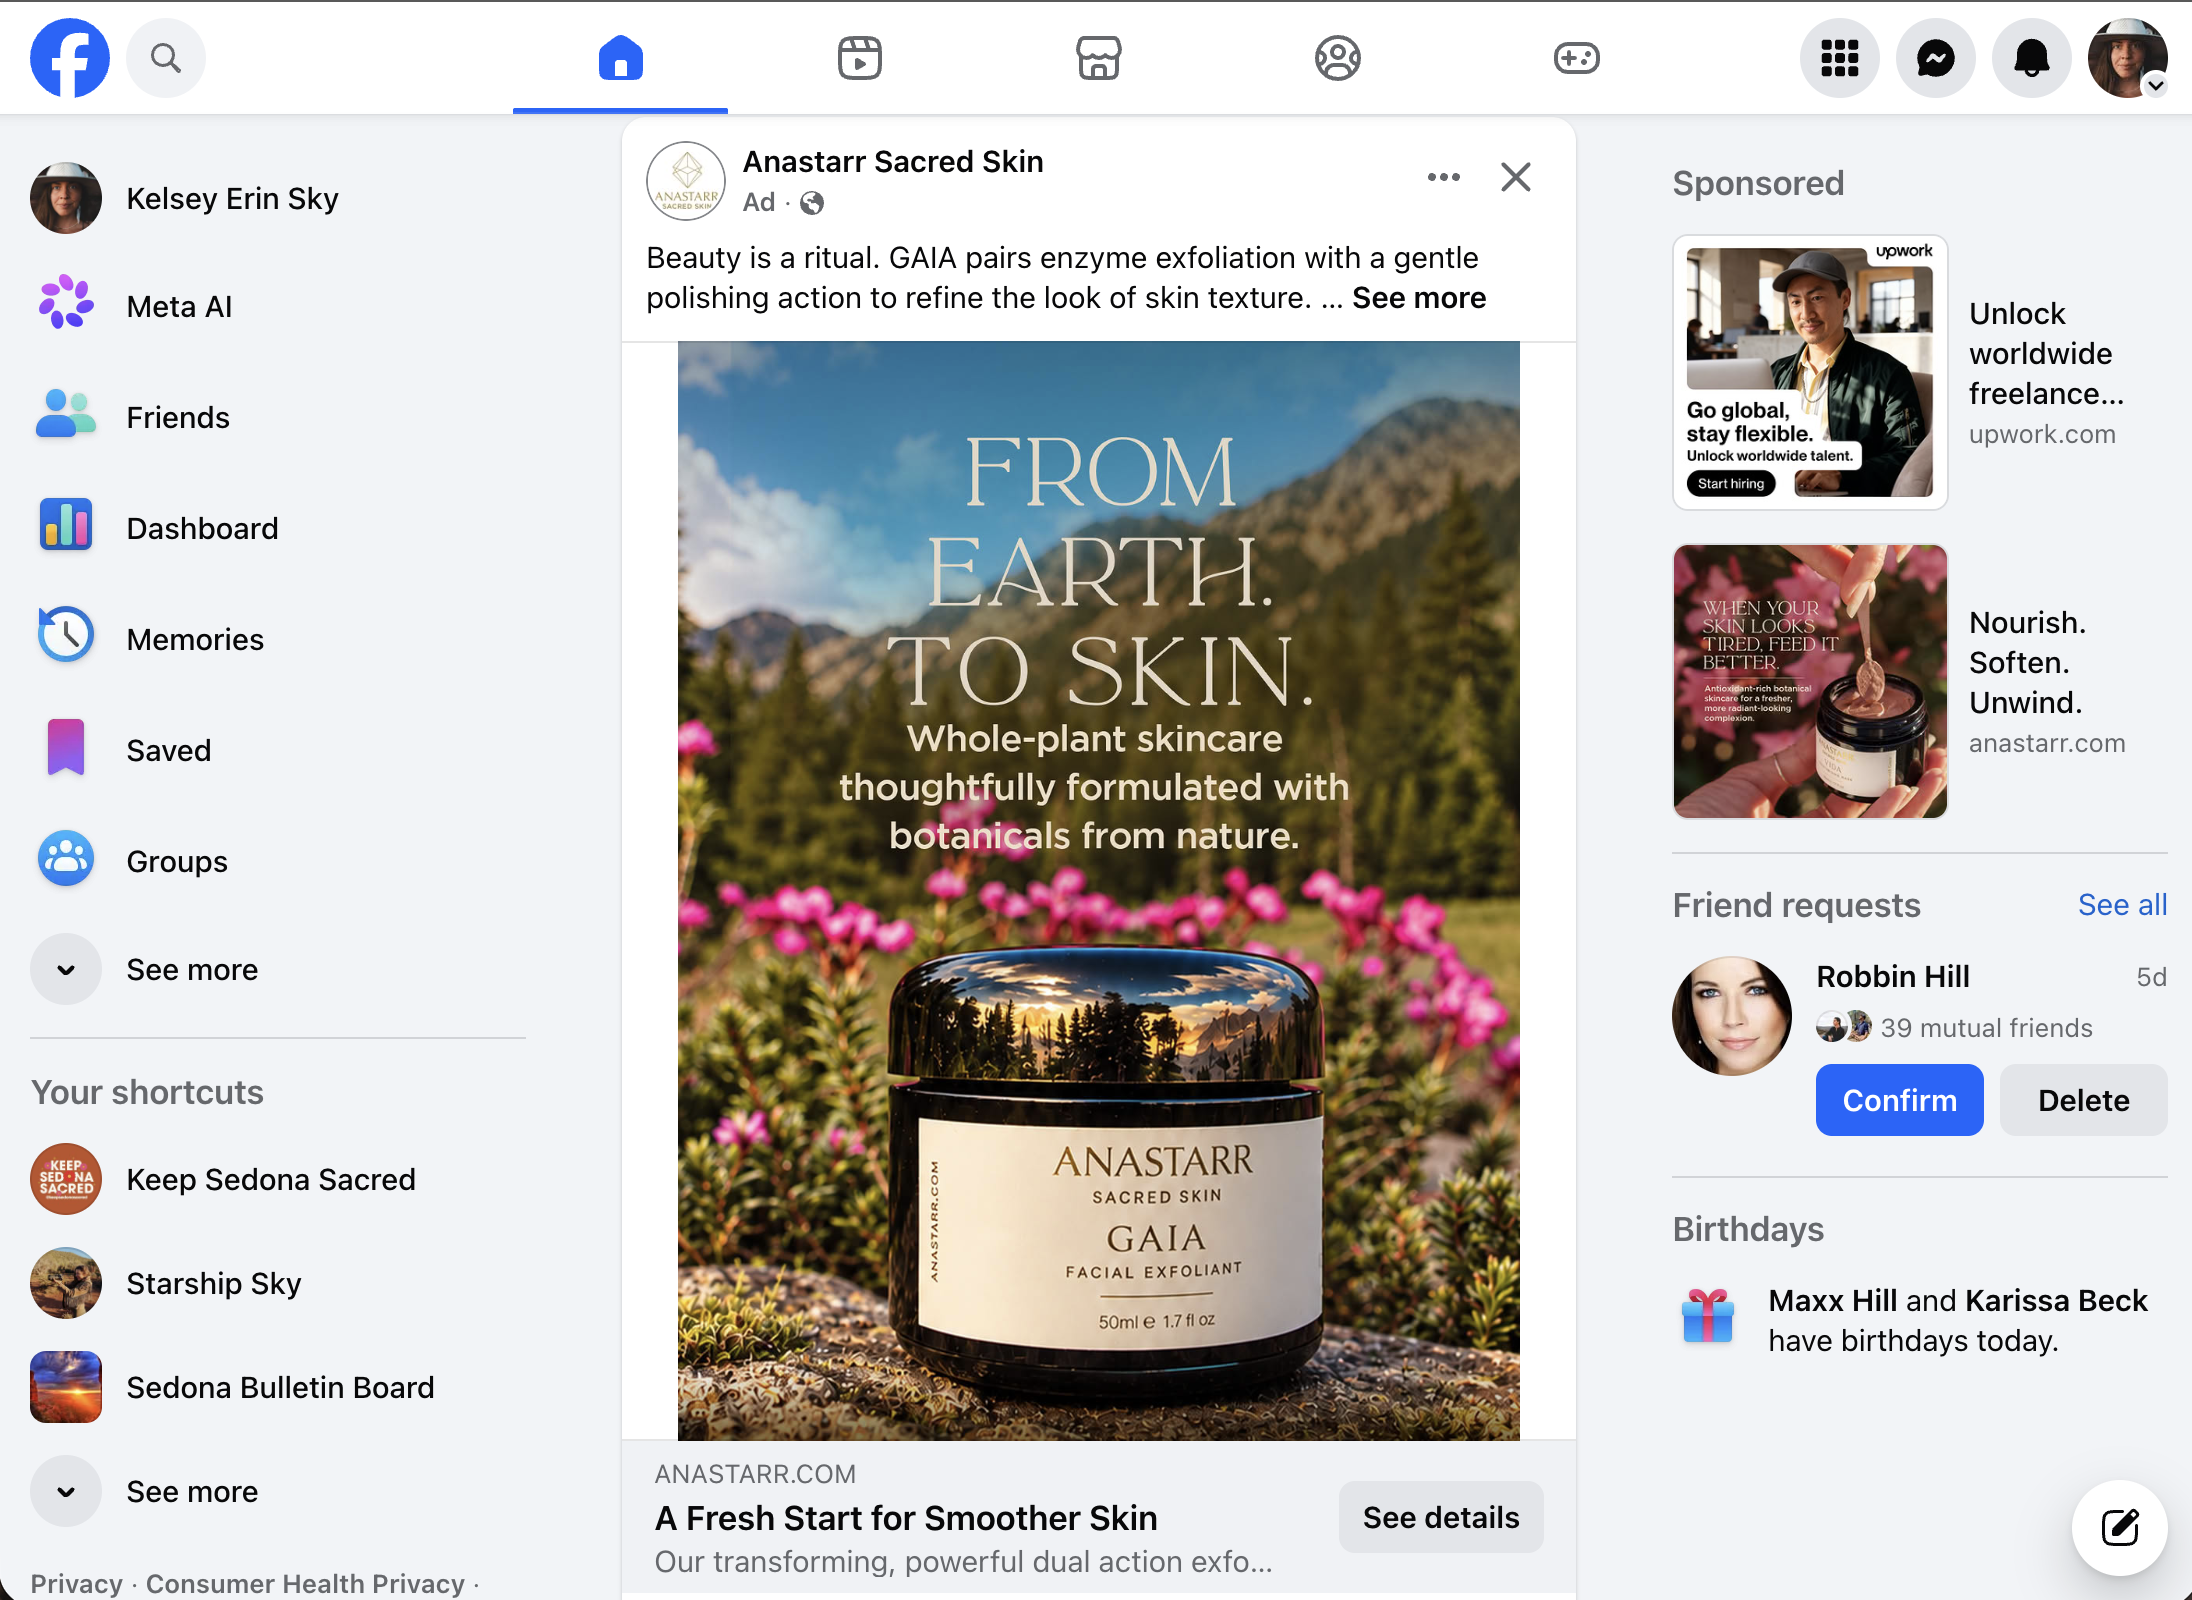The width and height of the screenshot is (2192, 1600).
Task: Hide the Anastarr ad with X
Action: (x=1516, y=177)
